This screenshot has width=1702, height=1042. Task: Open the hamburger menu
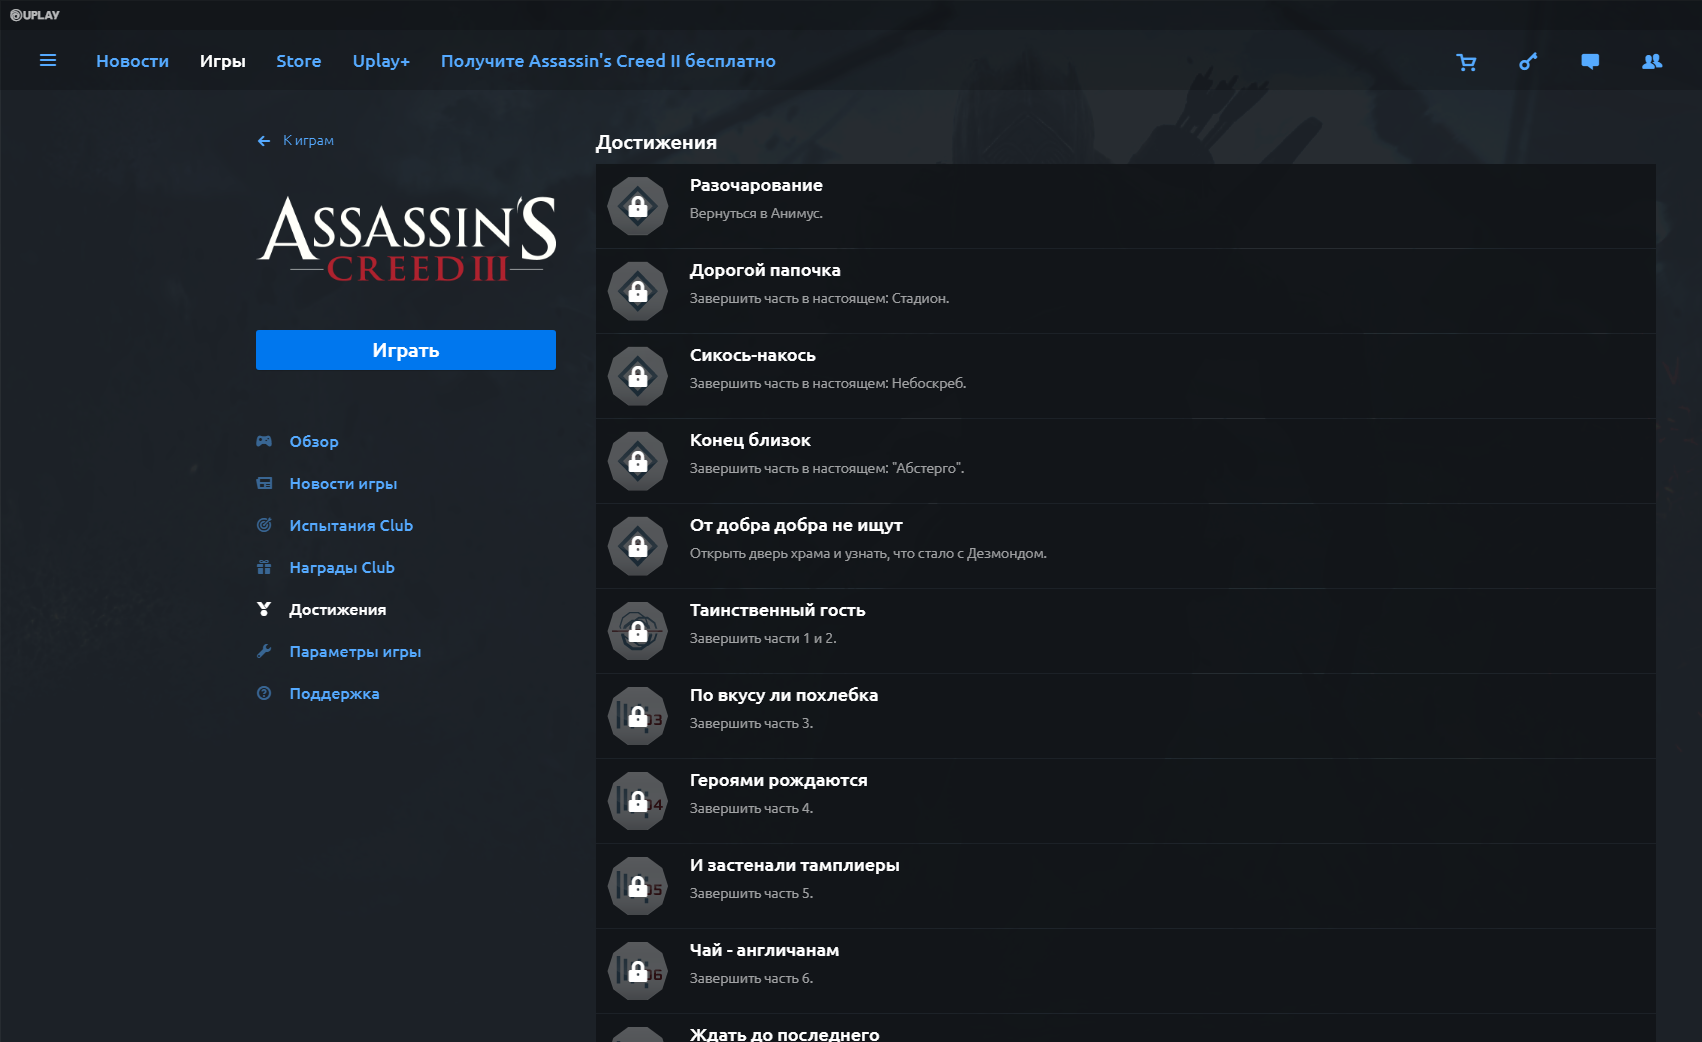47,61
